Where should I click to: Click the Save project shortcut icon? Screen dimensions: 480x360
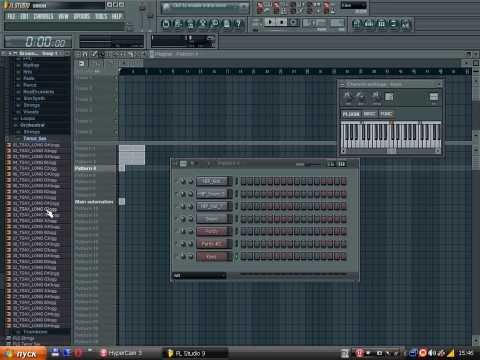click(178, 24)
